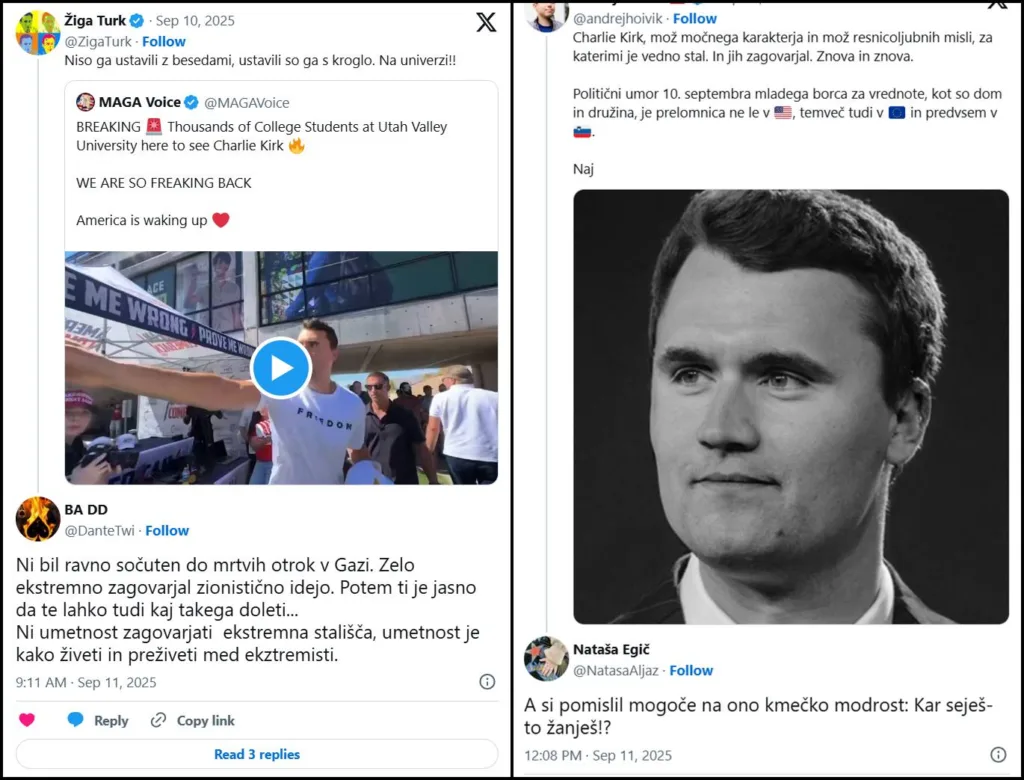Viewport: 1024px width, 780px height.
Task: Like the BA DD reply with heart icon
Action: (x=27, y=720)
